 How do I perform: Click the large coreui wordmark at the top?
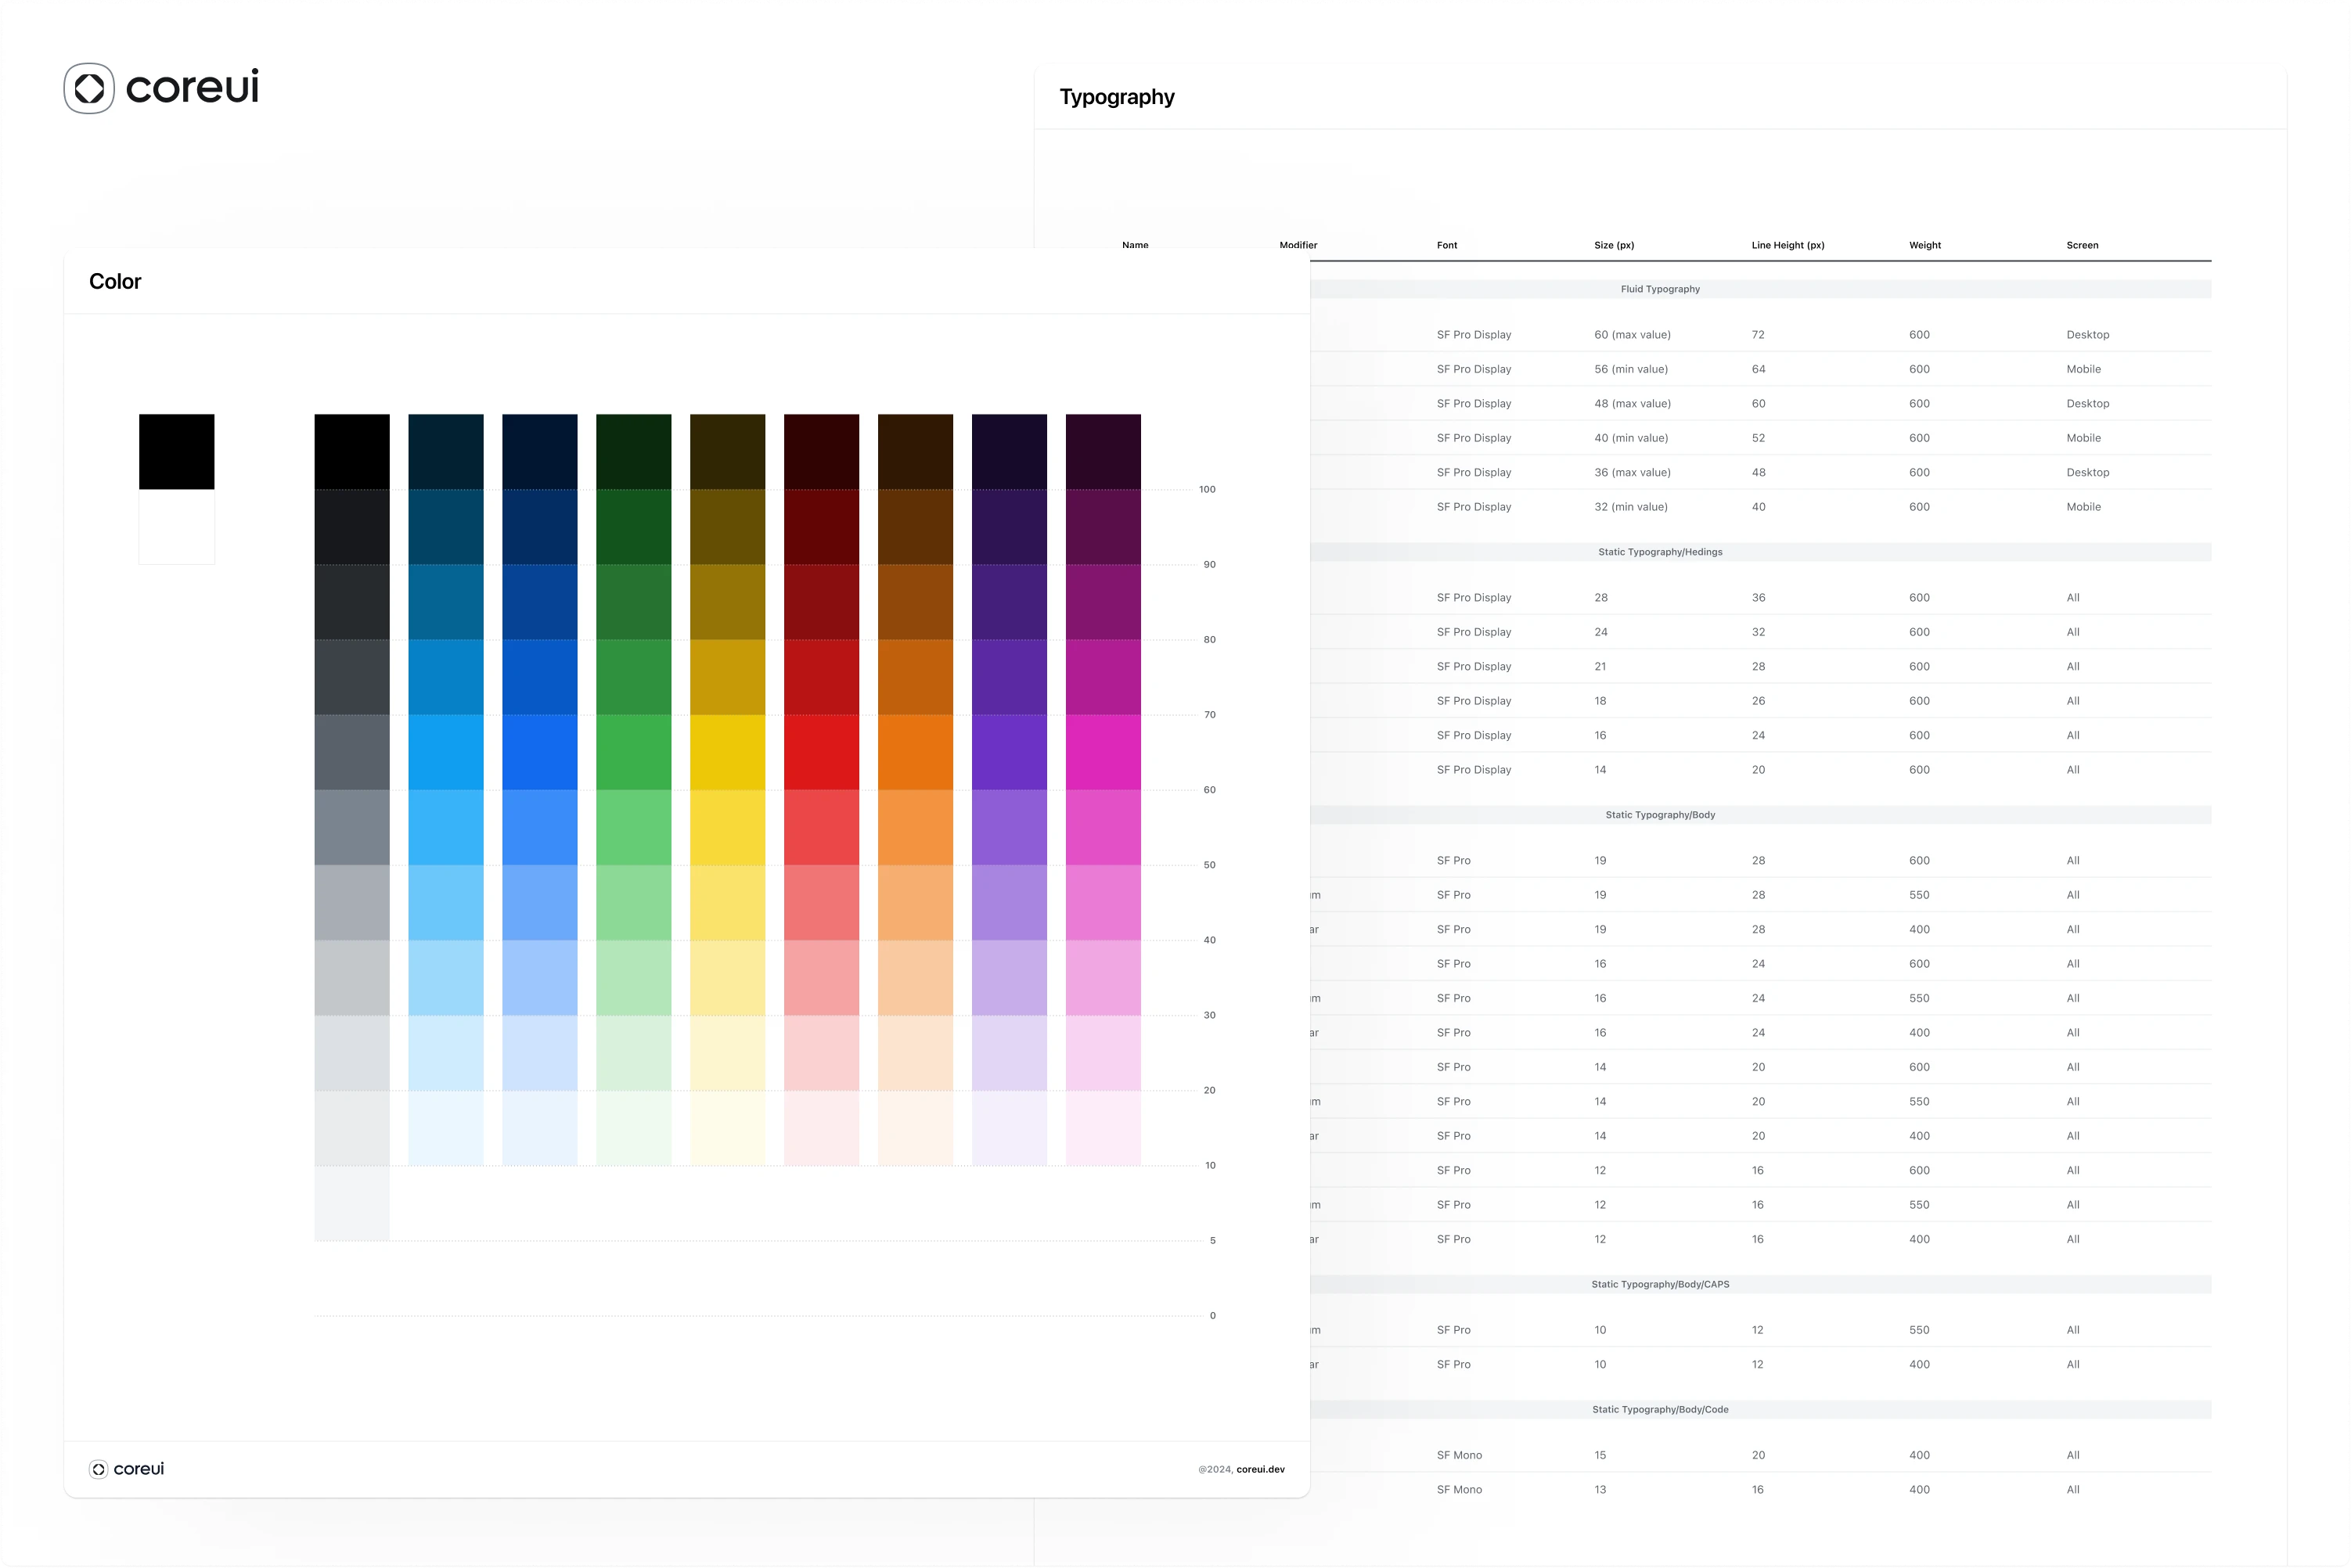[192, 87]
